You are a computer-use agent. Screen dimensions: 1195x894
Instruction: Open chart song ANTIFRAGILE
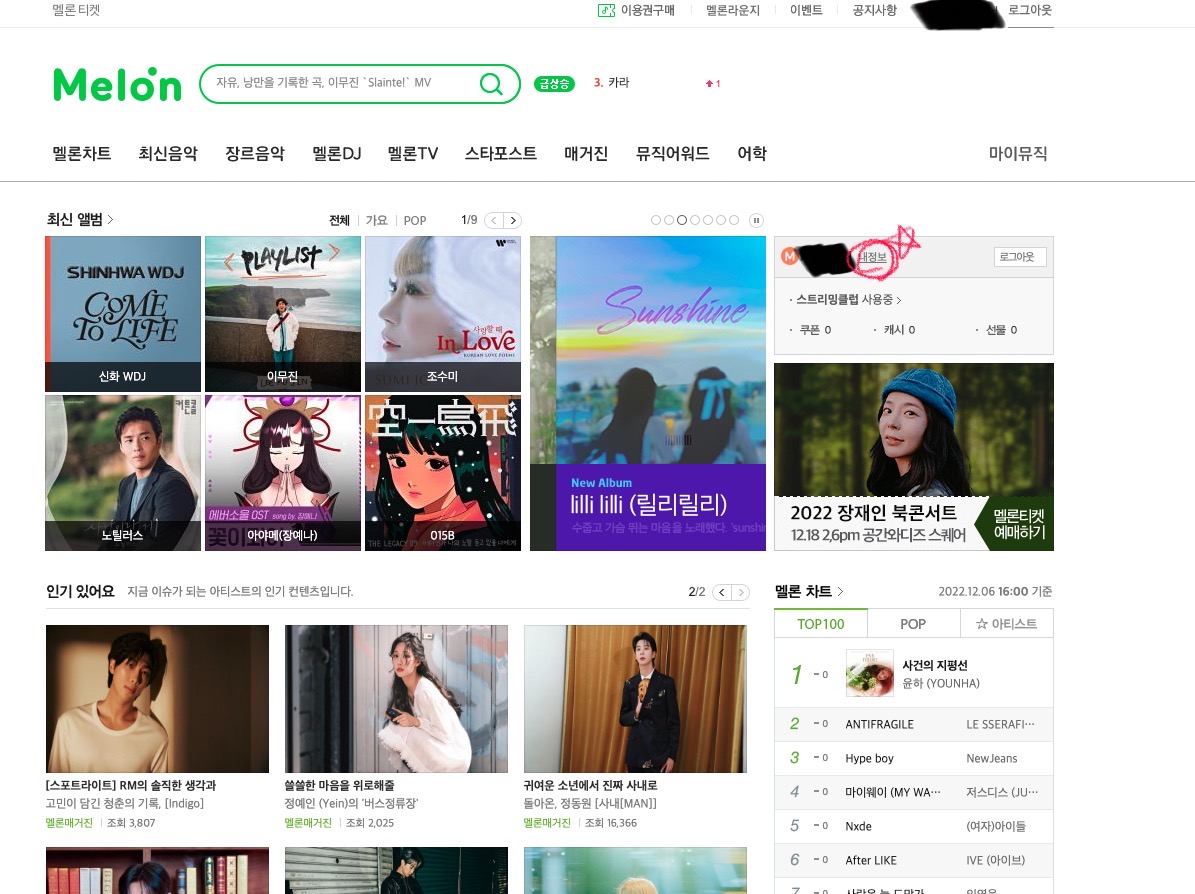[x=879, y=724]
